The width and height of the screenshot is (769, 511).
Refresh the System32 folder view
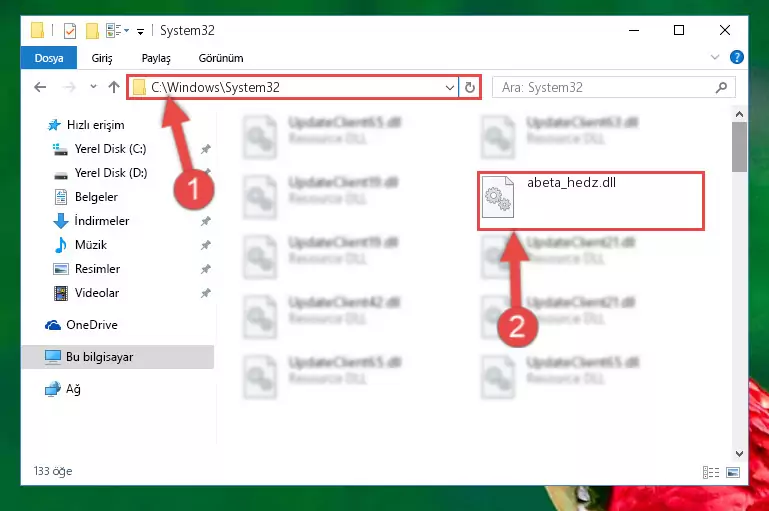469,88
